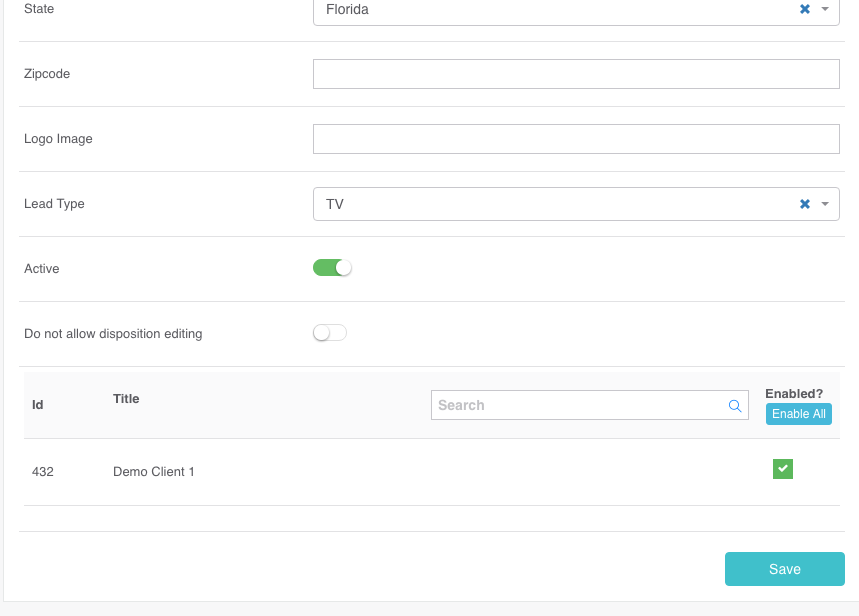
Task: Expand the State dropdown arrow
Action: (x=825, y=9)
